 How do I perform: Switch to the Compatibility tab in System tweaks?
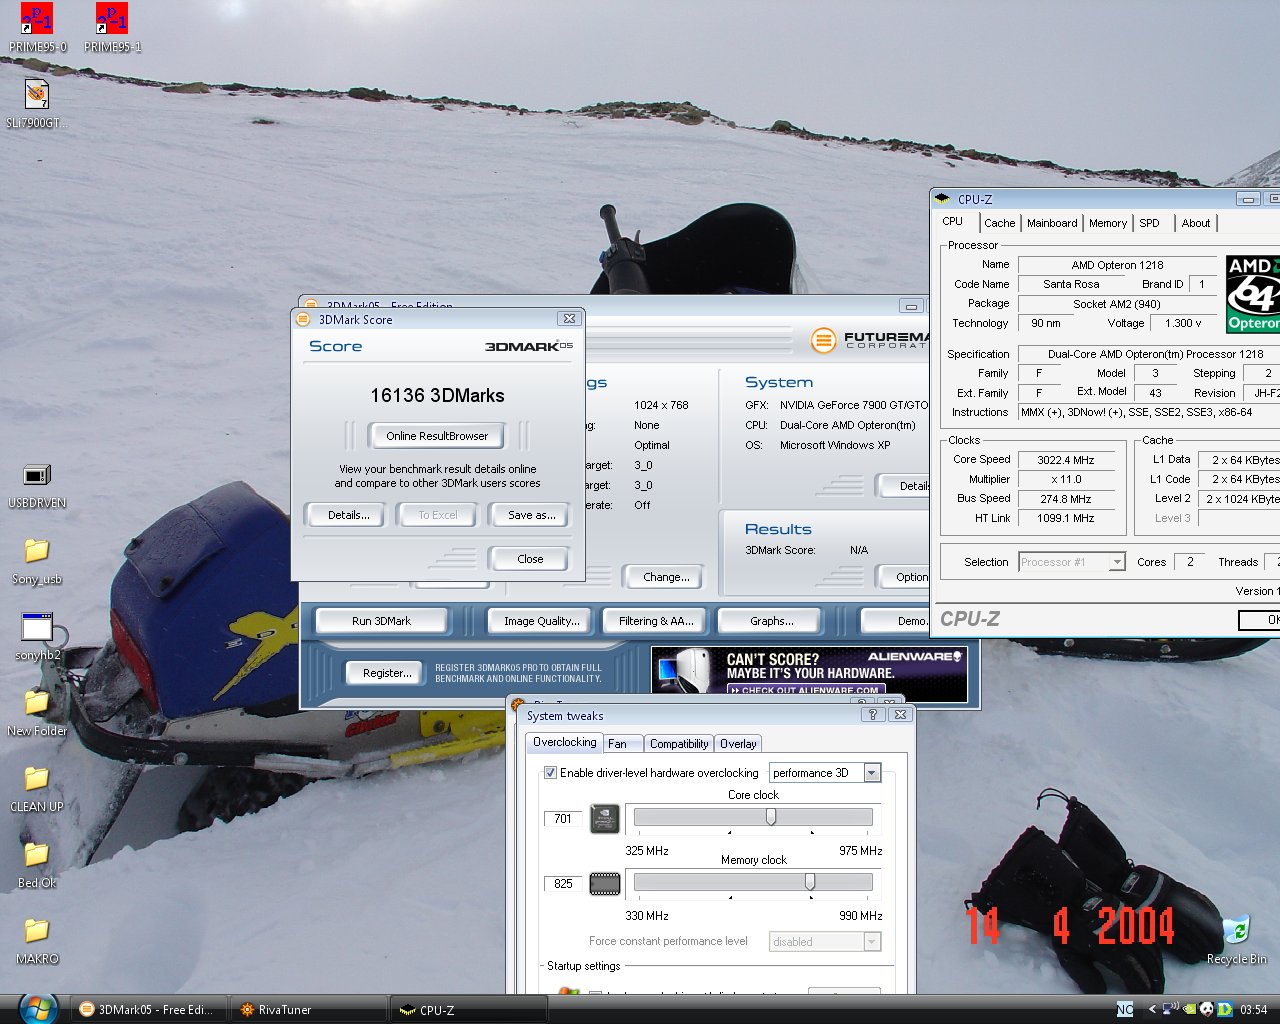pos(679,744)
